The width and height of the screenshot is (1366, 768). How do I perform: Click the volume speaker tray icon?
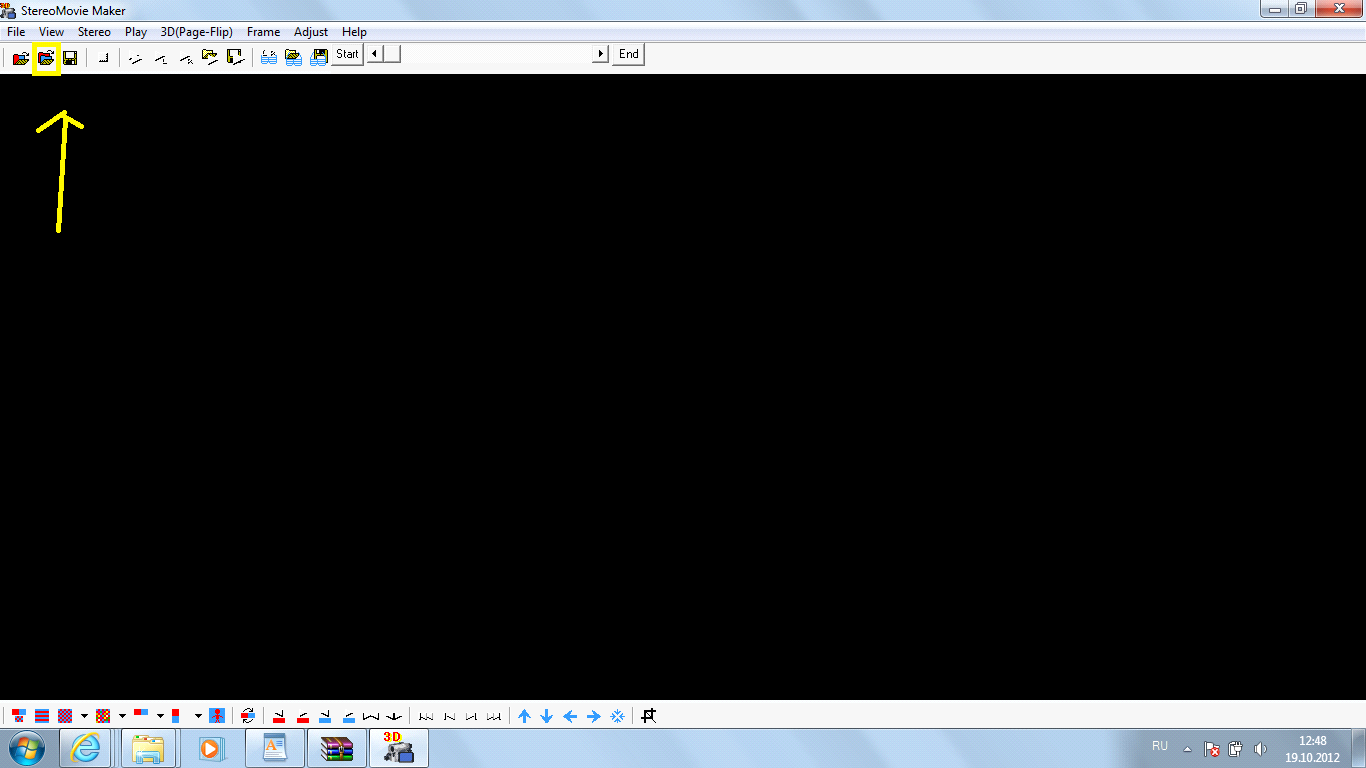click(1260, 749)
